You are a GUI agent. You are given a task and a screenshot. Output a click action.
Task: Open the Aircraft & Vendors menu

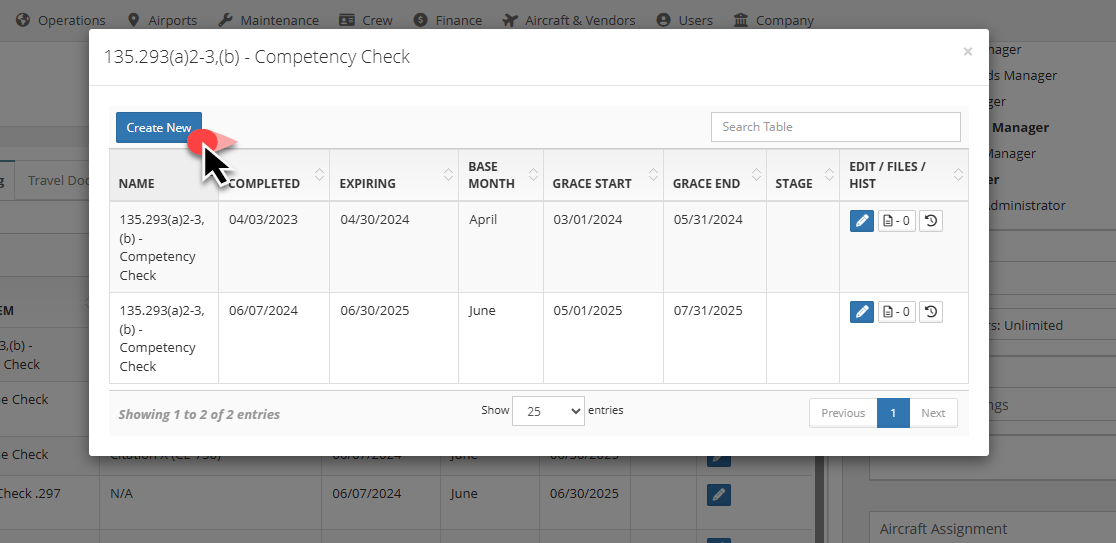coord(569,21)
